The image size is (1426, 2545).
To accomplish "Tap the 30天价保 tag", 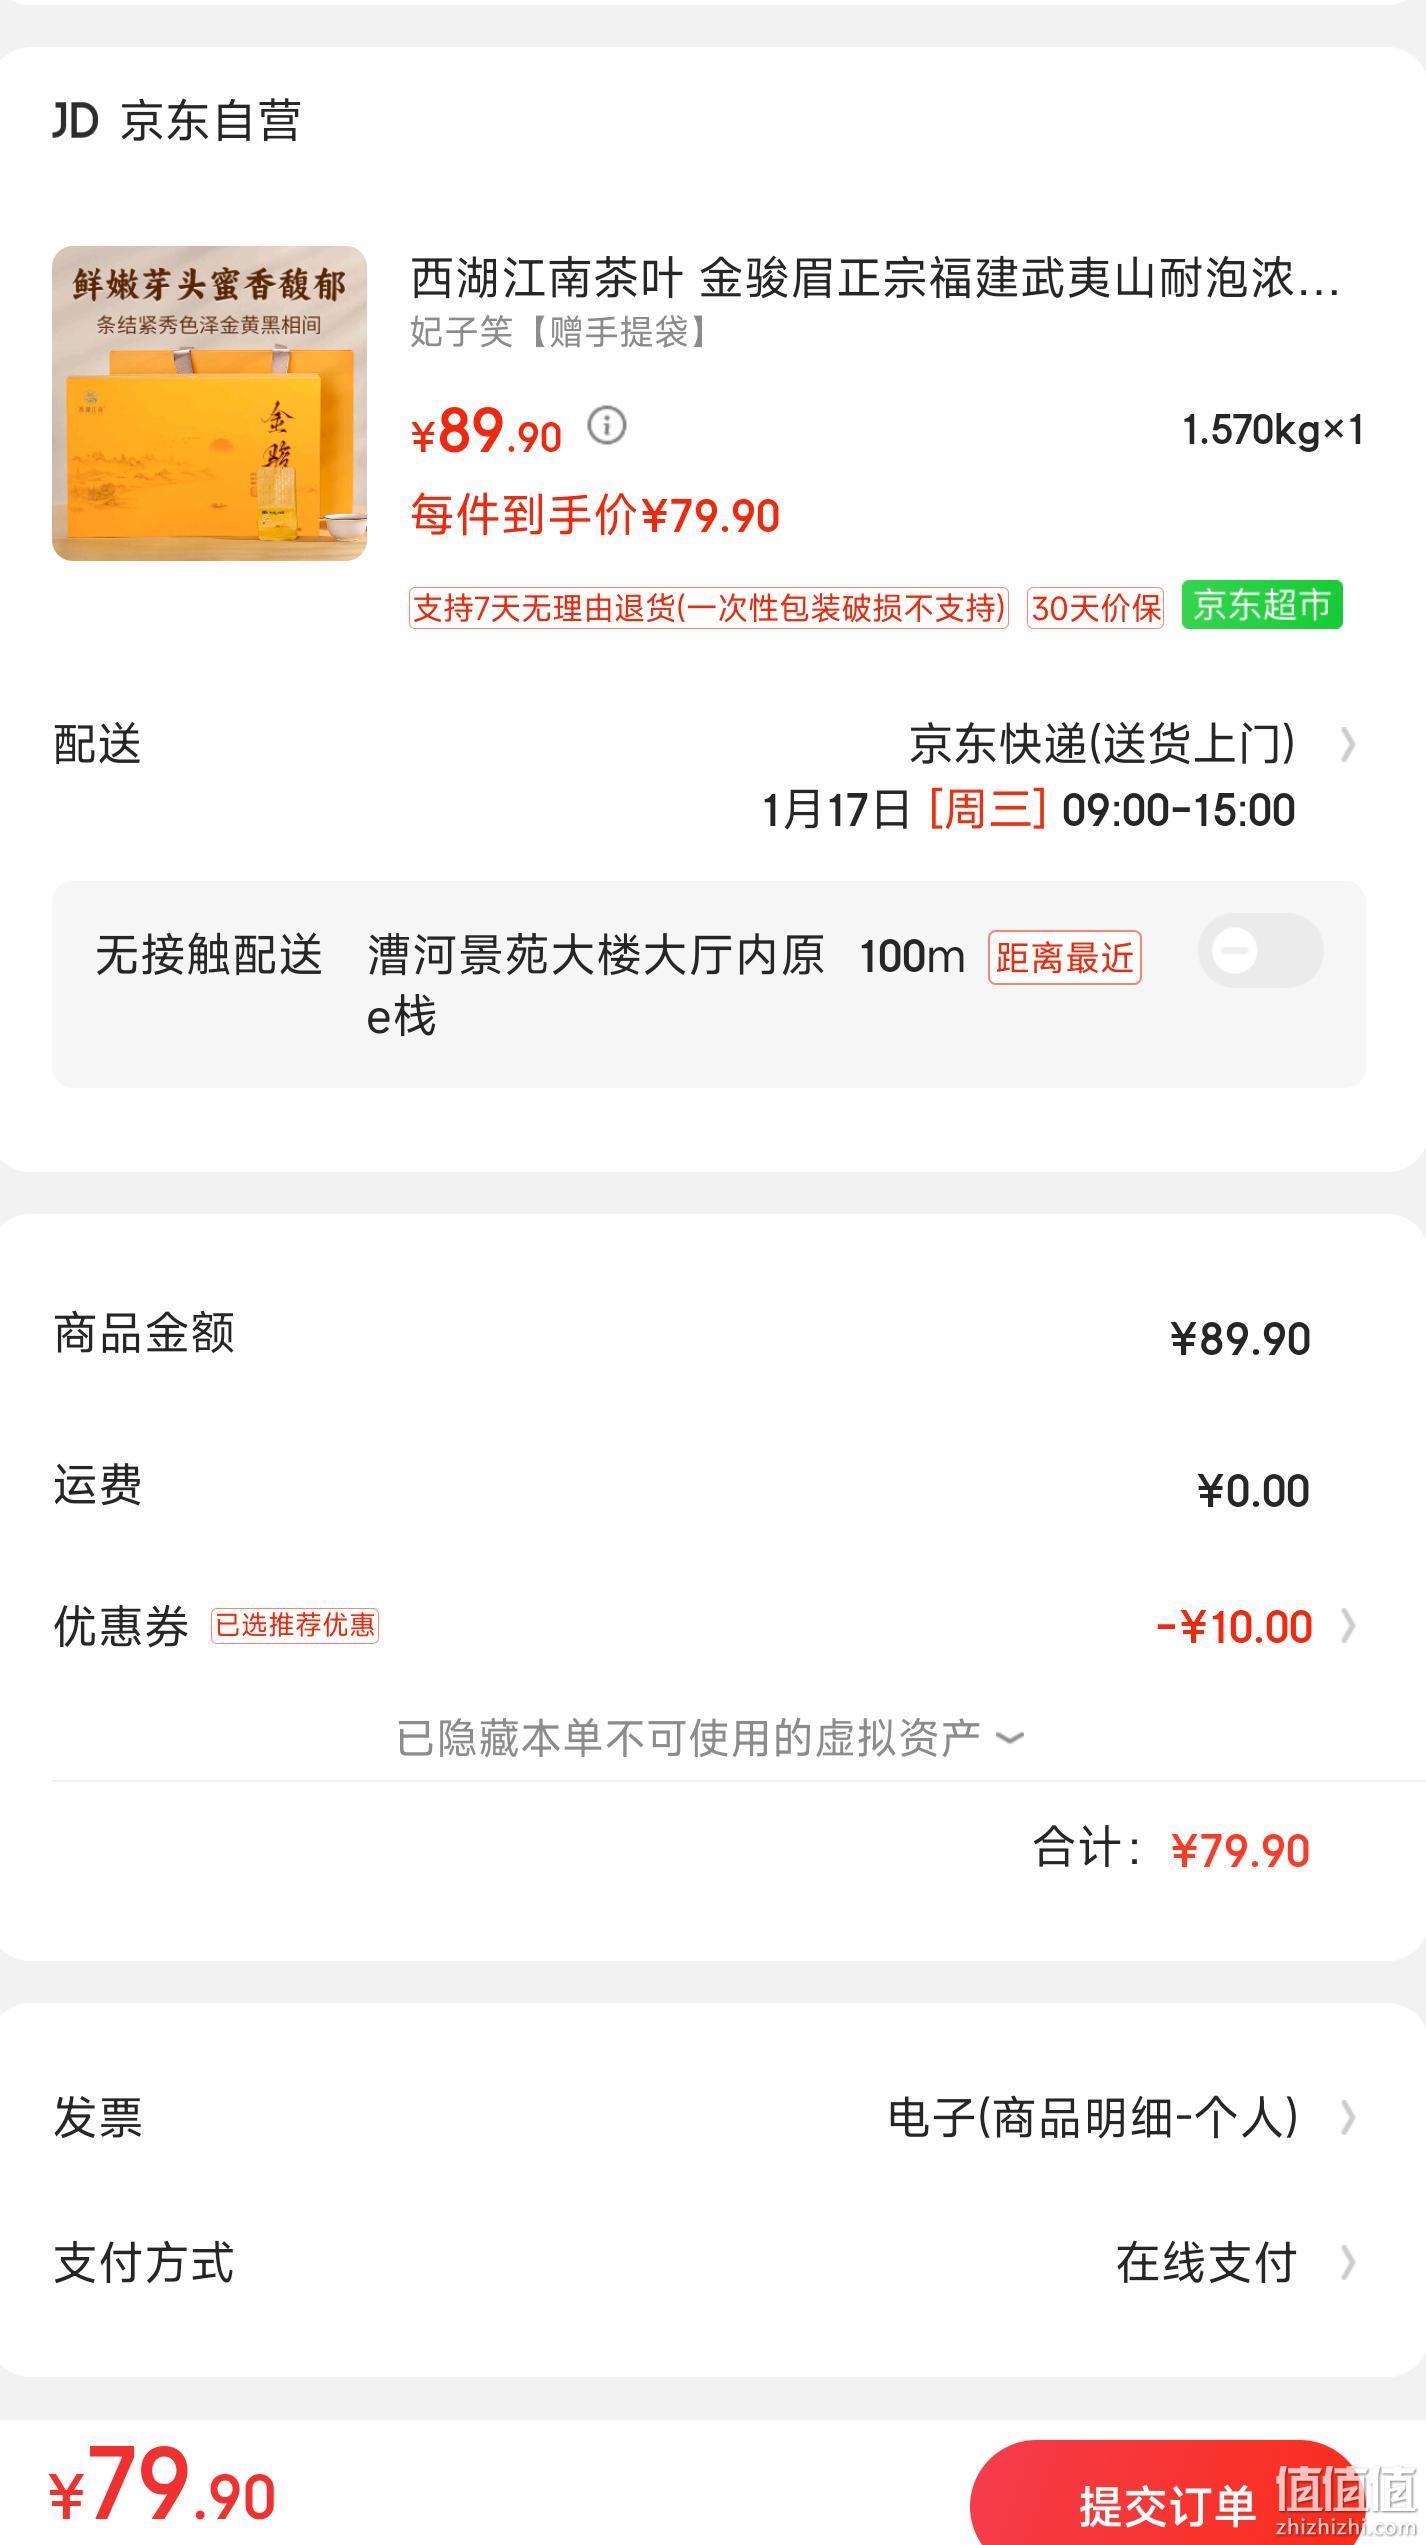I will click(x=1095, y=608).
